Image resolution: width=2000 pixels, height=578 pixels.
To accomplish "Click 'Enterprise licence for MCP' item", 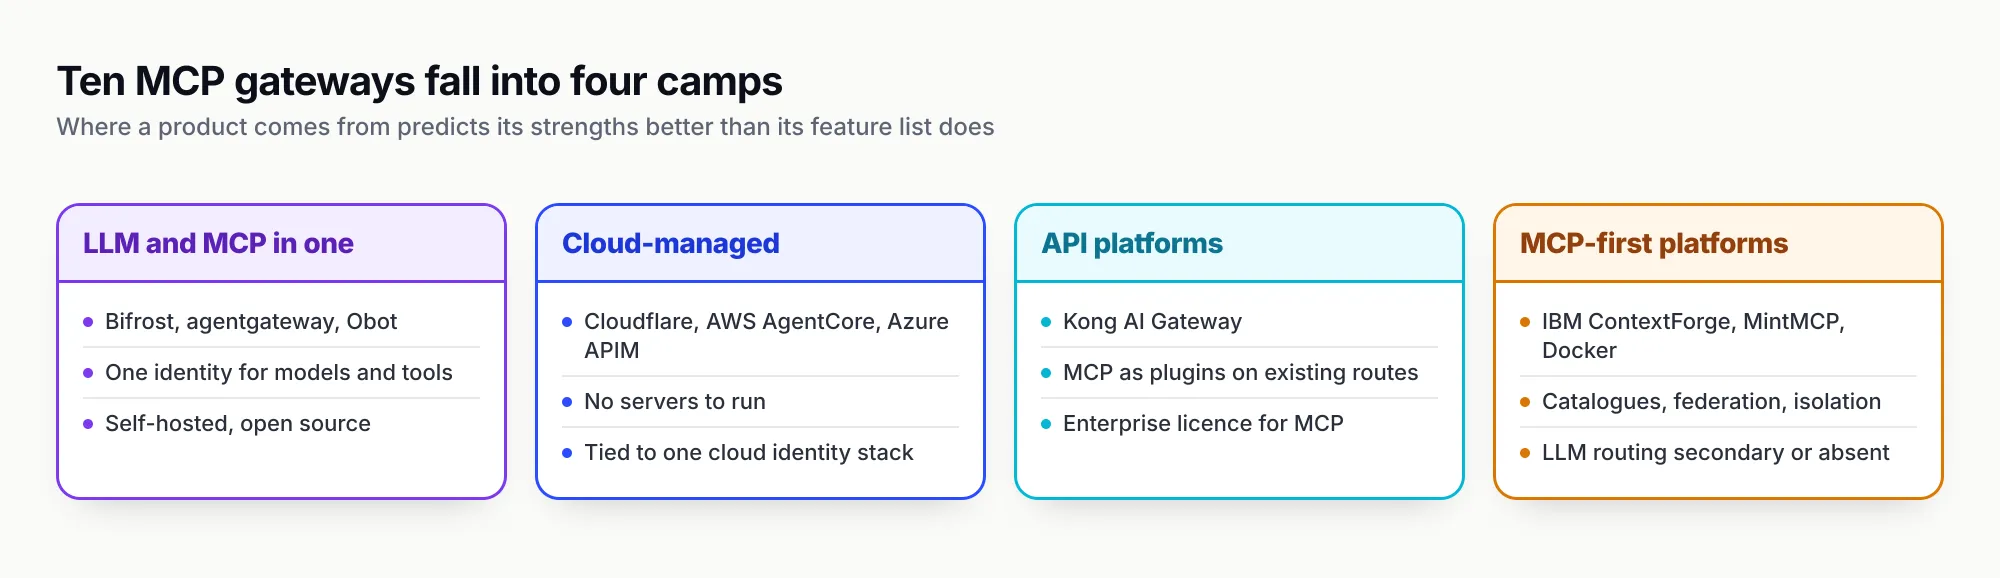I will coord(1239,424).
